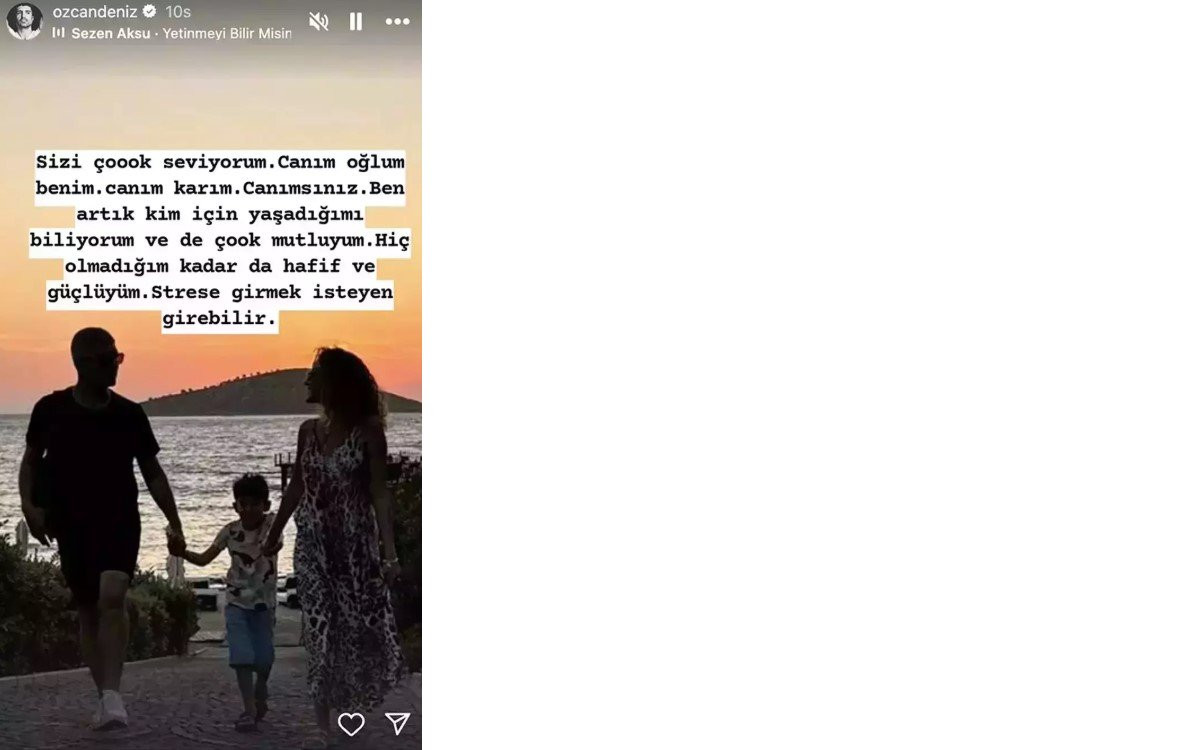Click the 10s timestamp
This screenshot has height=750, width=1200.
click(x=178, y=12)
